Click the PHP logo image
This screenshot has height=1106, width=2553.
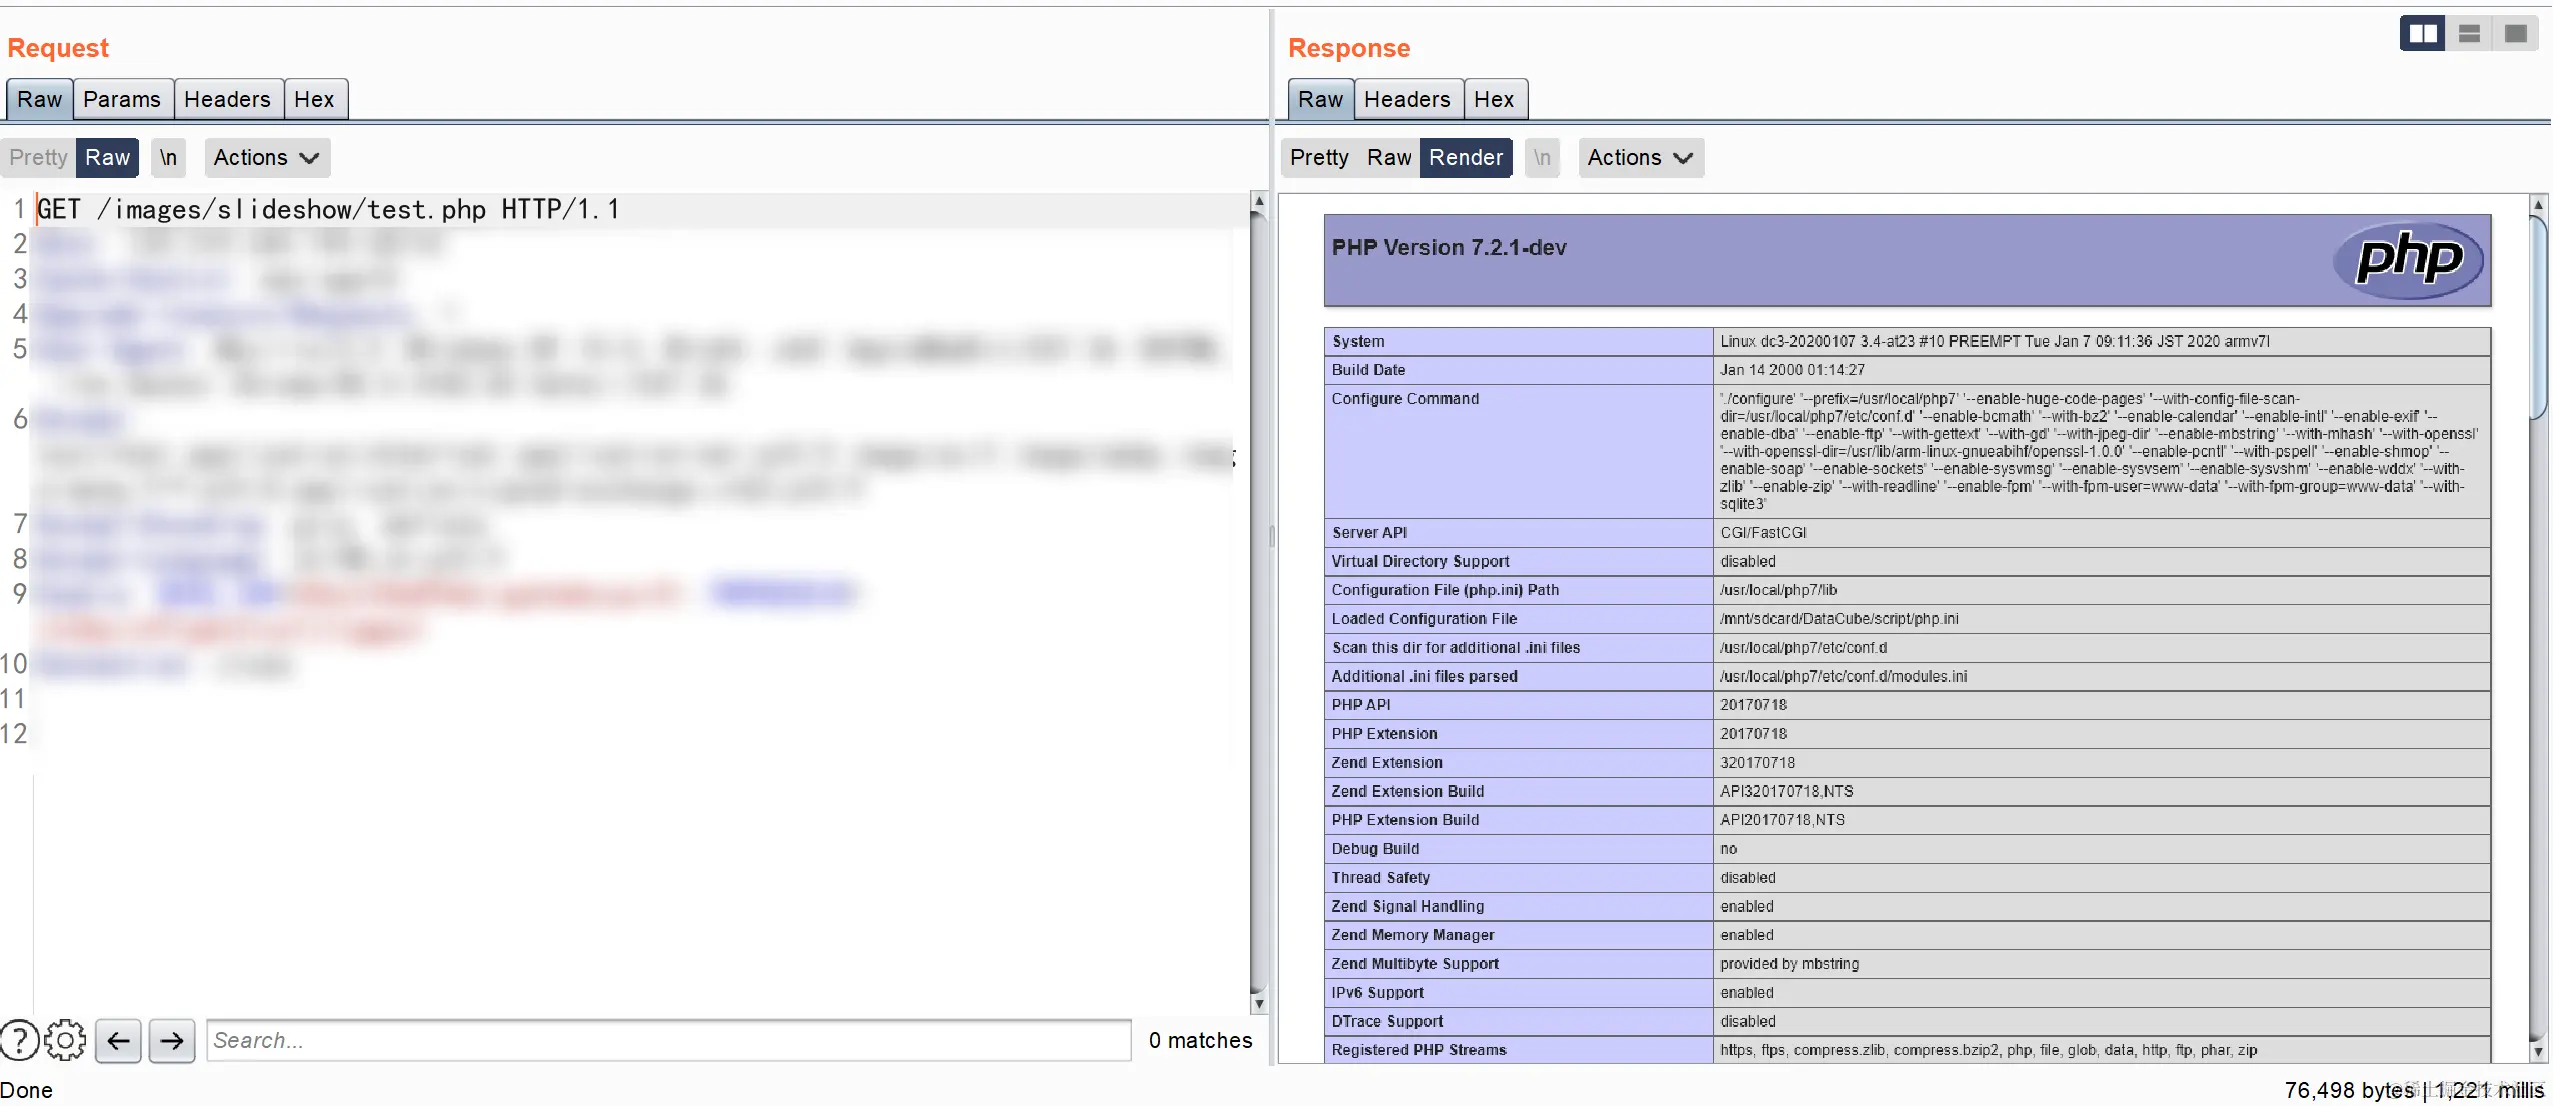click(2408, 260)
